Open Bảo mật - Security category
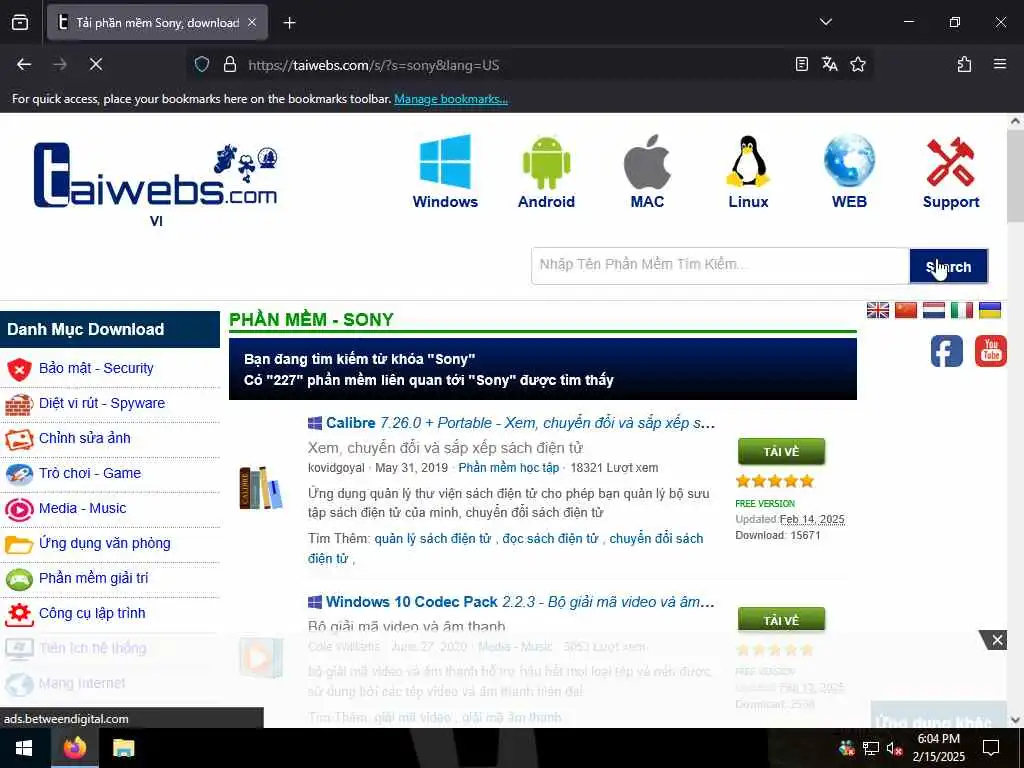This screenshot has width=1024, height=768. (96, 368)
